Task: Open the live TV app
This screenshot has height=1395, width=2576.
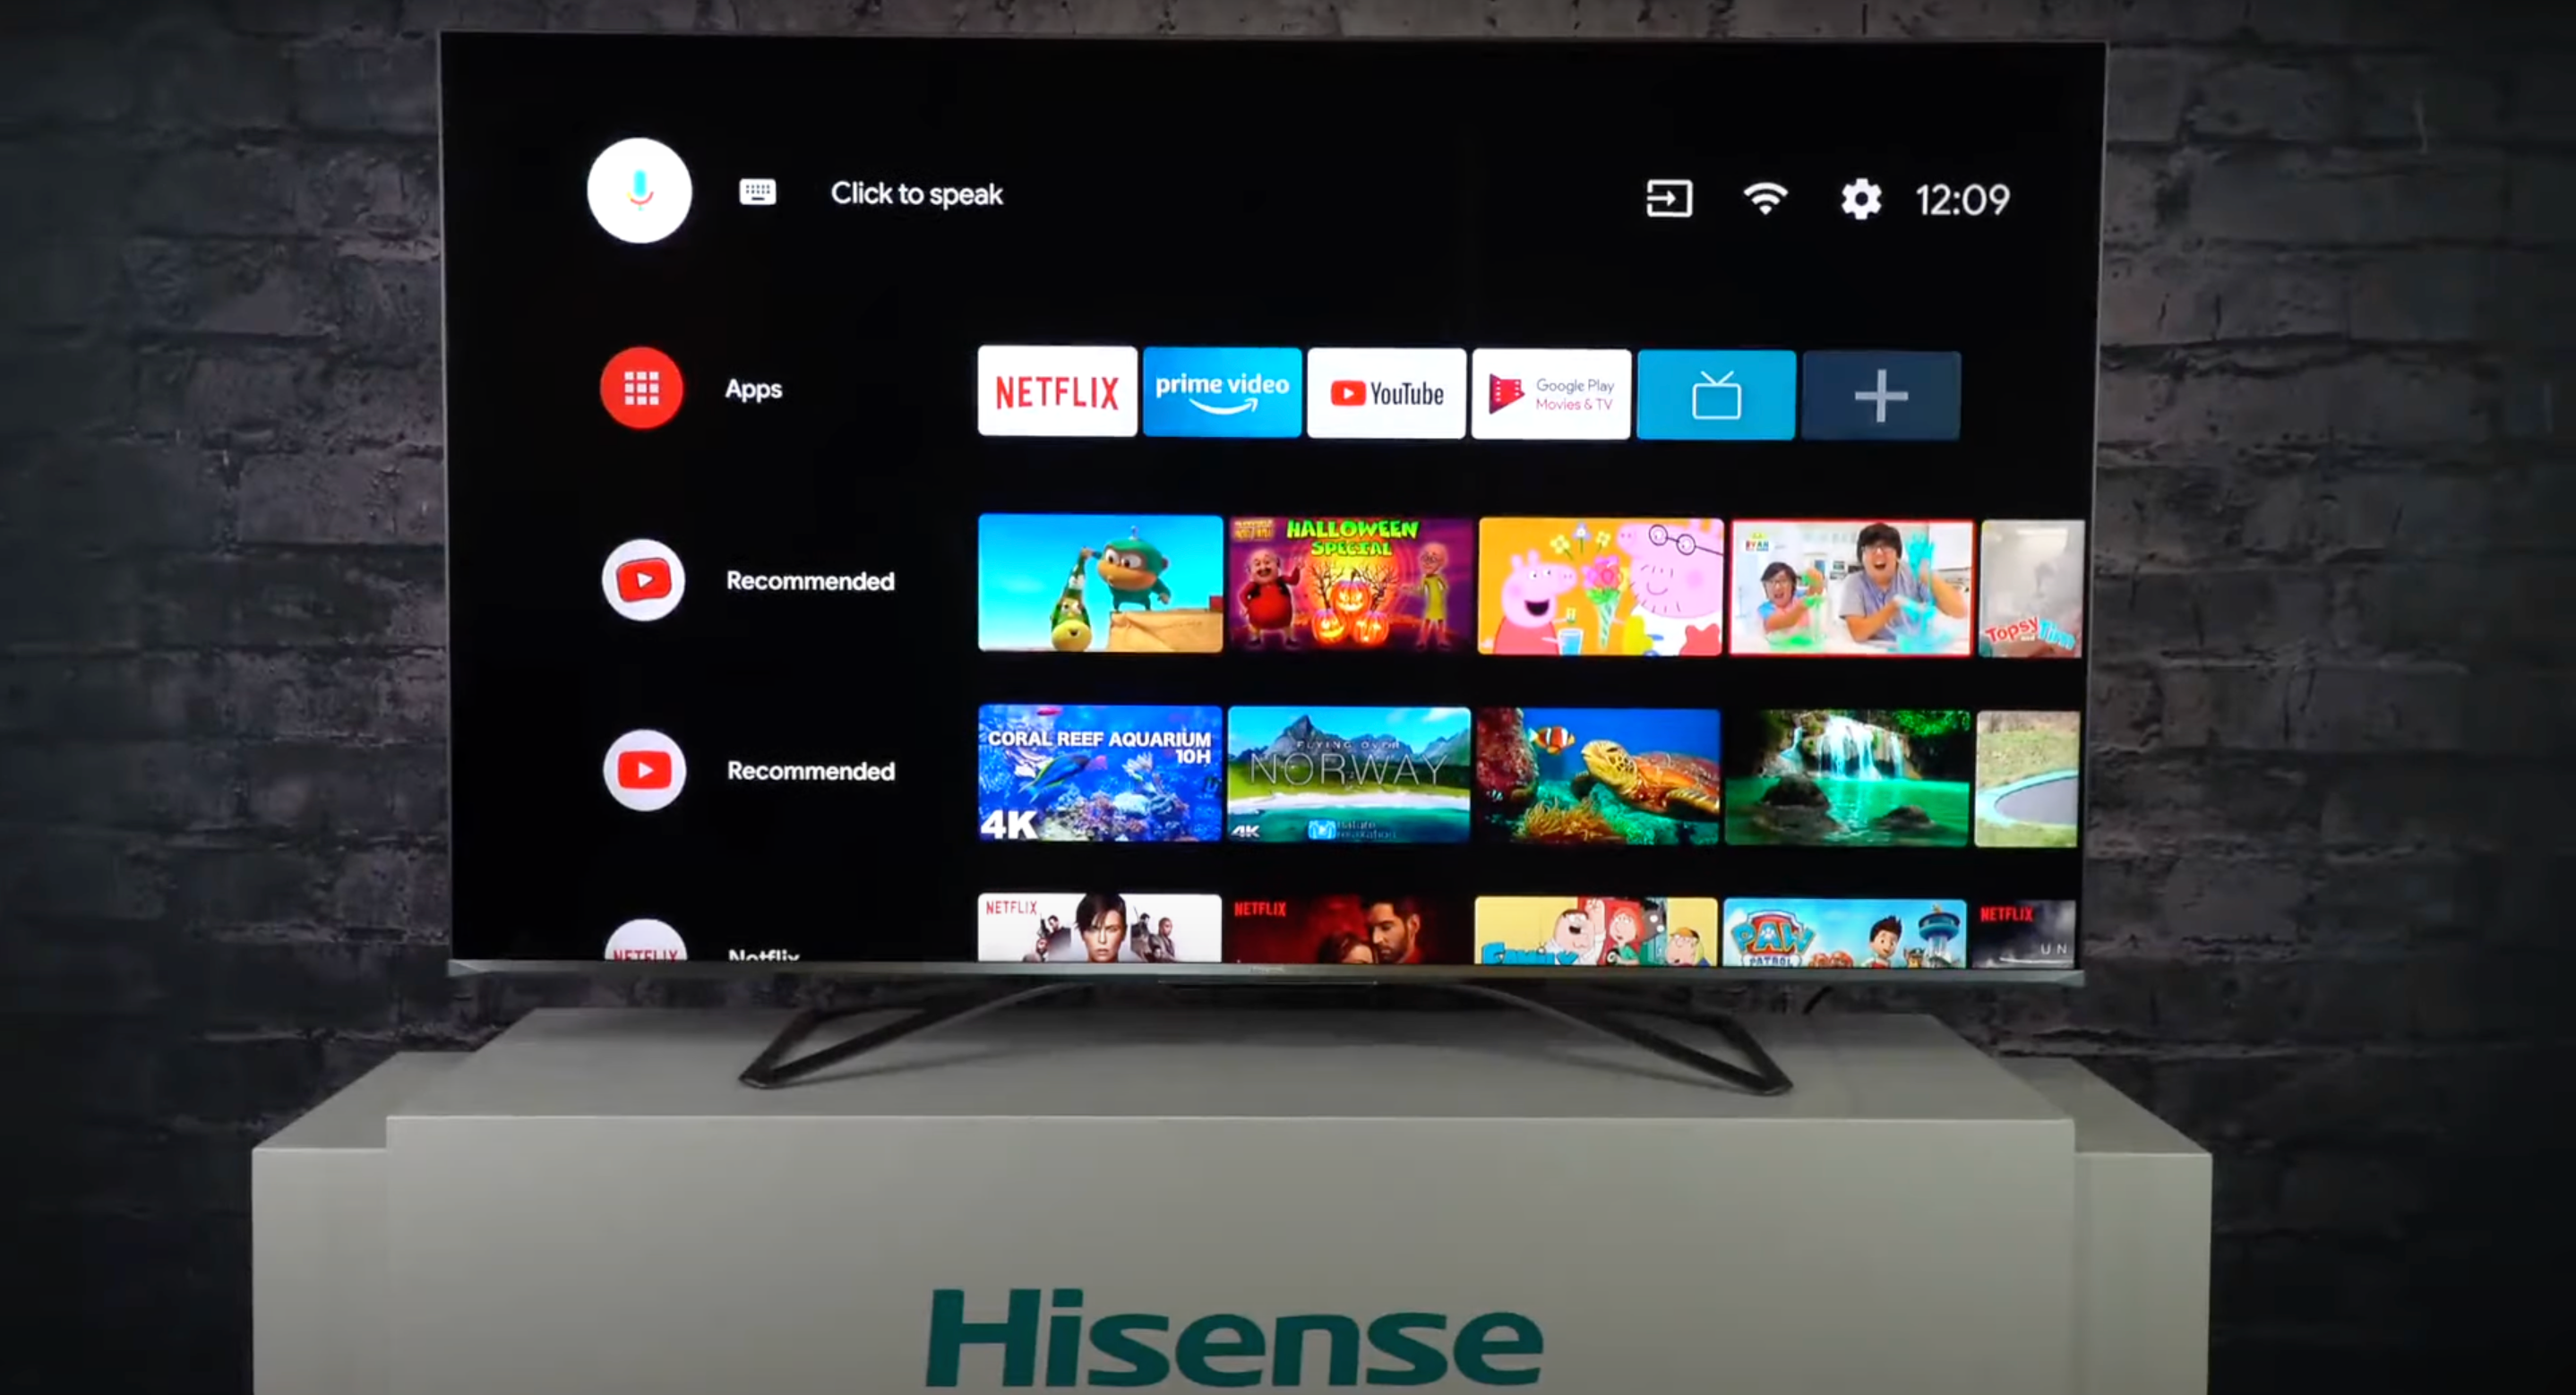Action: [1715, 390]
